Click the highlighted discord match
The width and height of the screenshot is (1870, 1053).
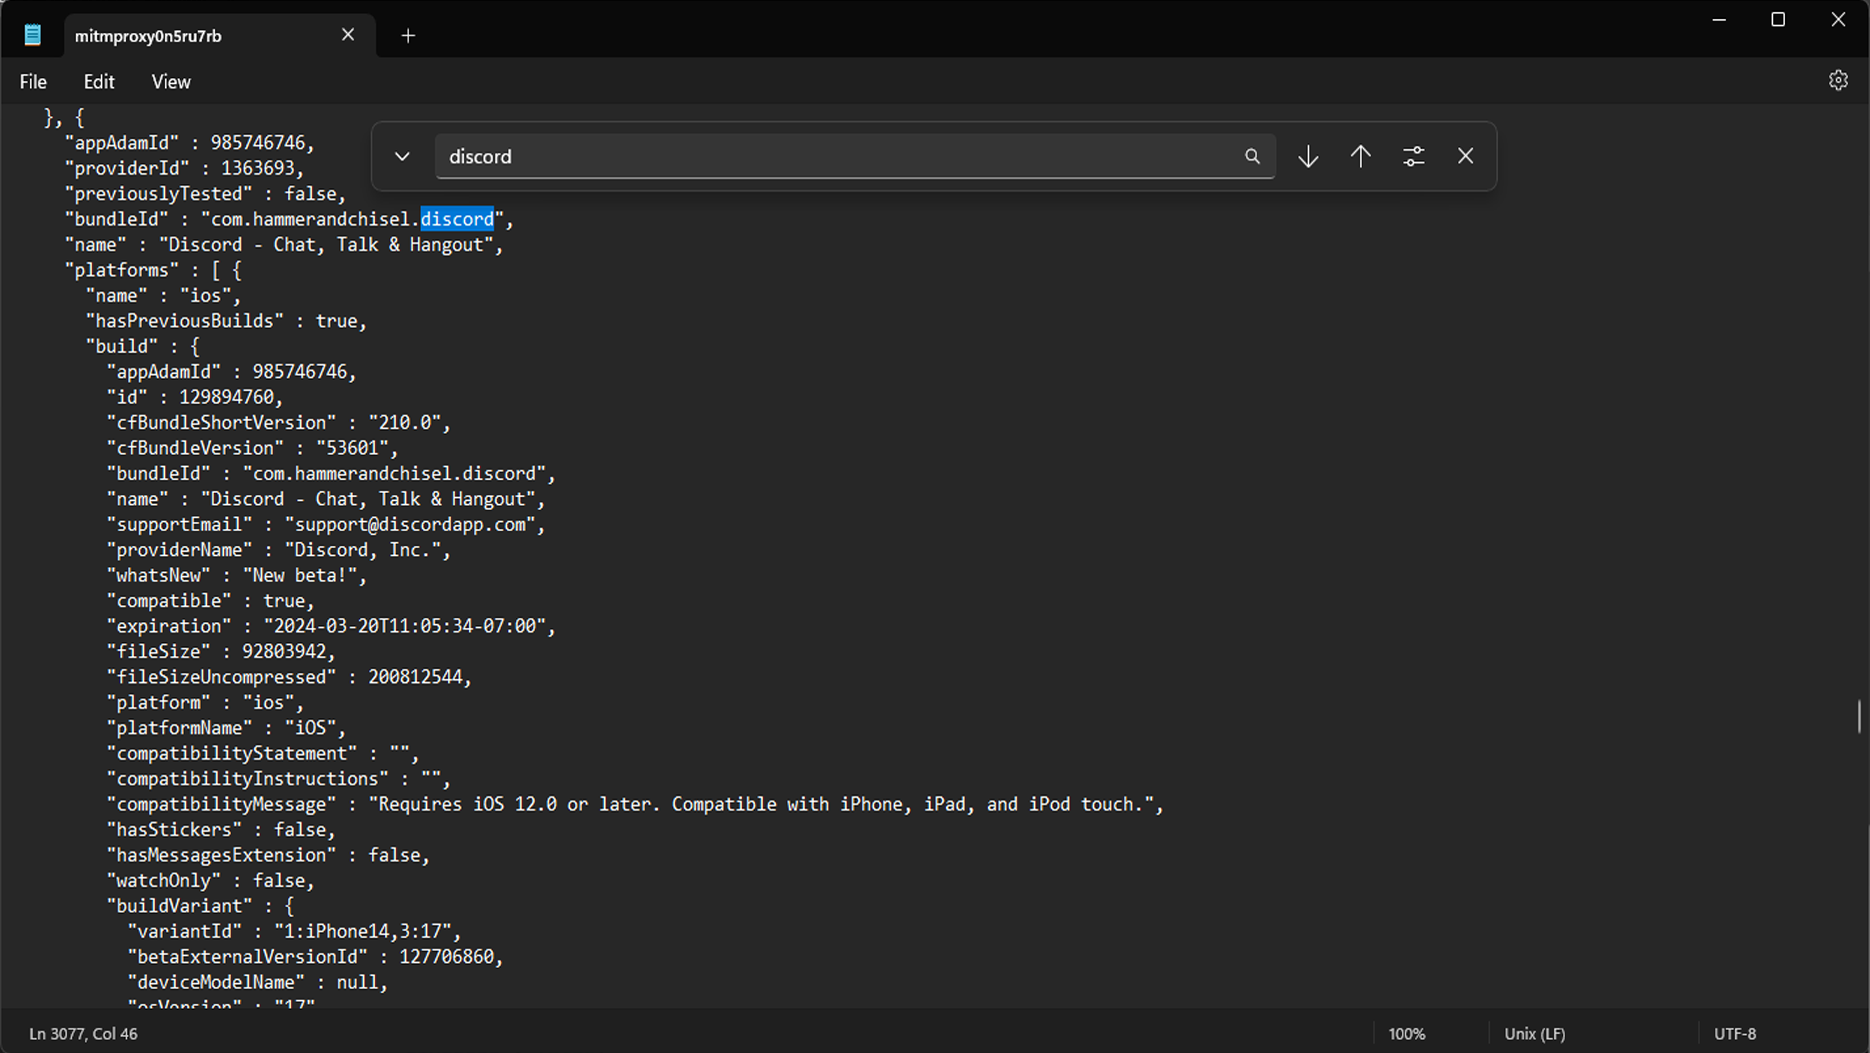[x=457, y=219]
